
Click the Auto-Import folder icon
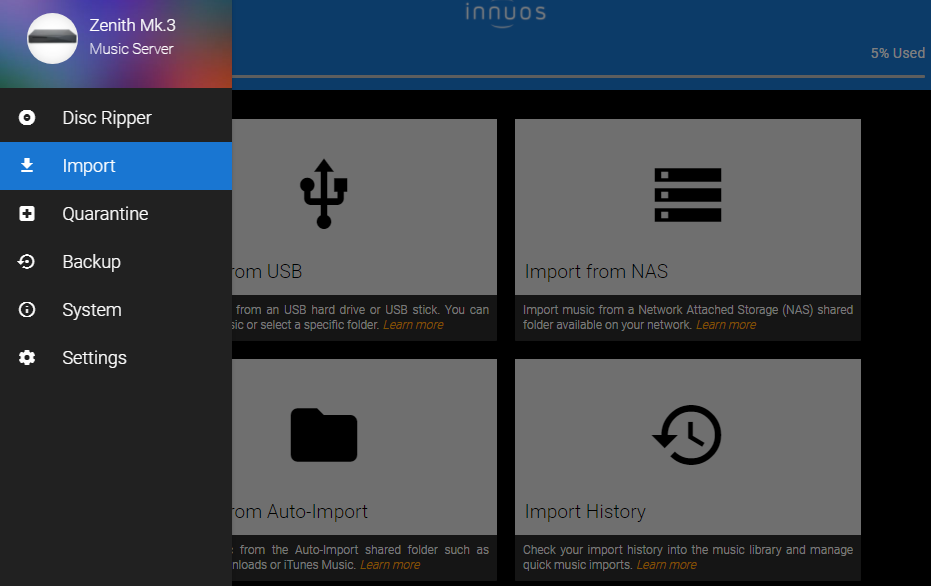click(x=324, y=435)
